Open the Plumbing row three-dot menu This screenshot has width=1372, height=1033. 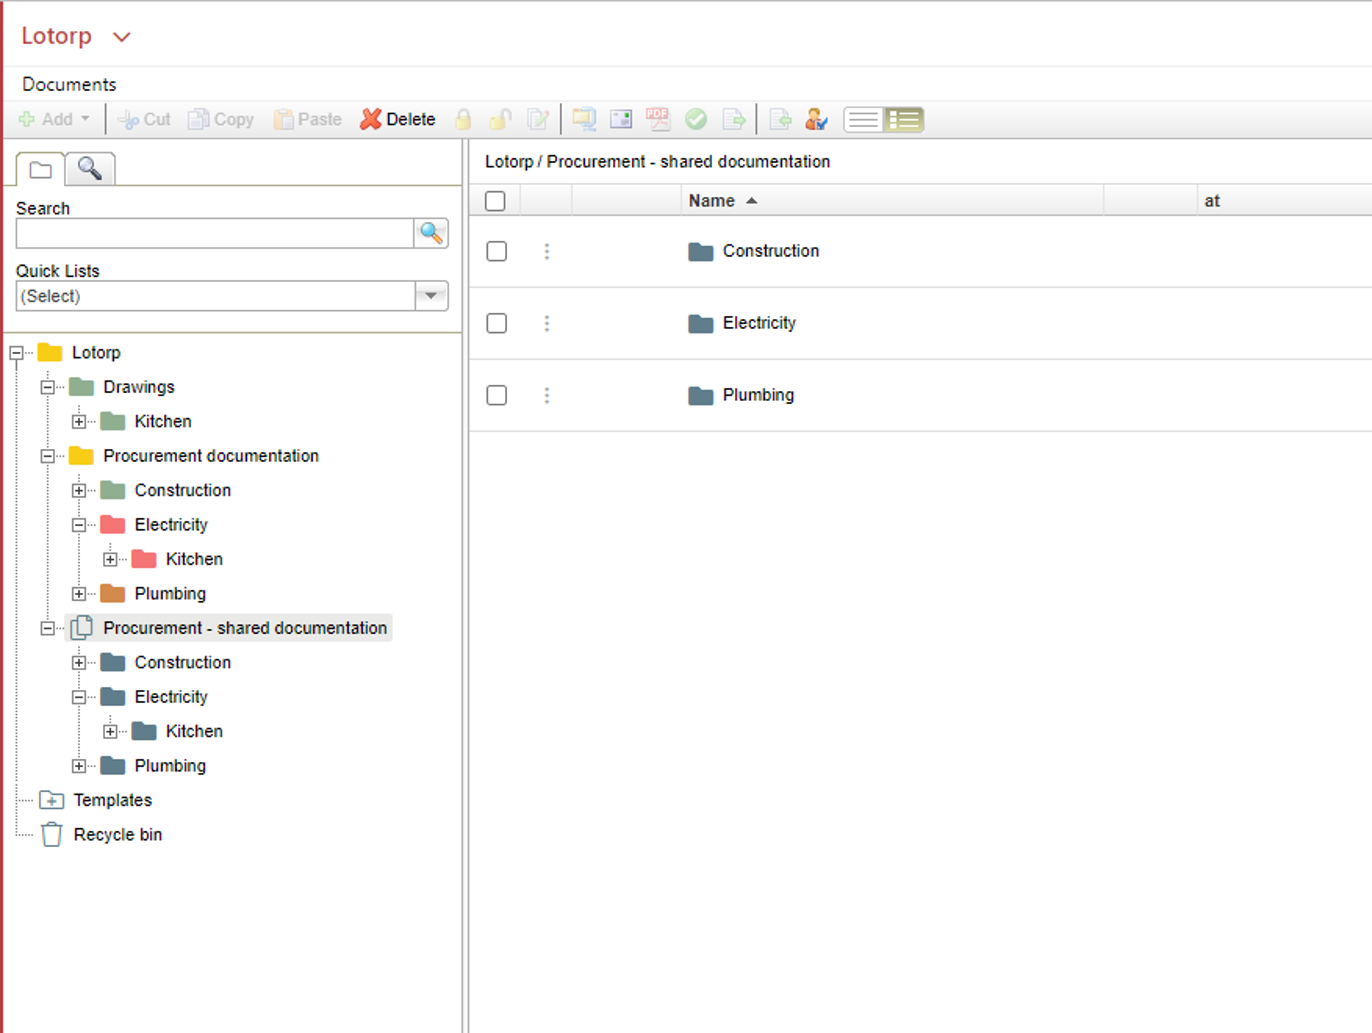coord(547,396)
